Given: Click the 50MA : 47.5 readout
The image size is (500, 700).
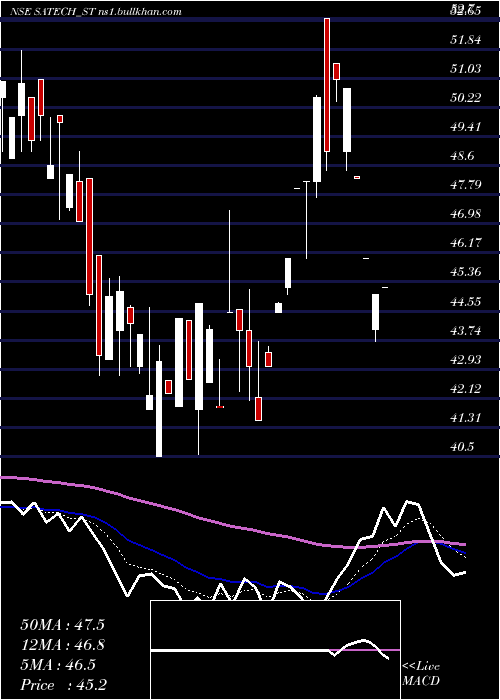Looking at the screenshot, I should [62, 625].
